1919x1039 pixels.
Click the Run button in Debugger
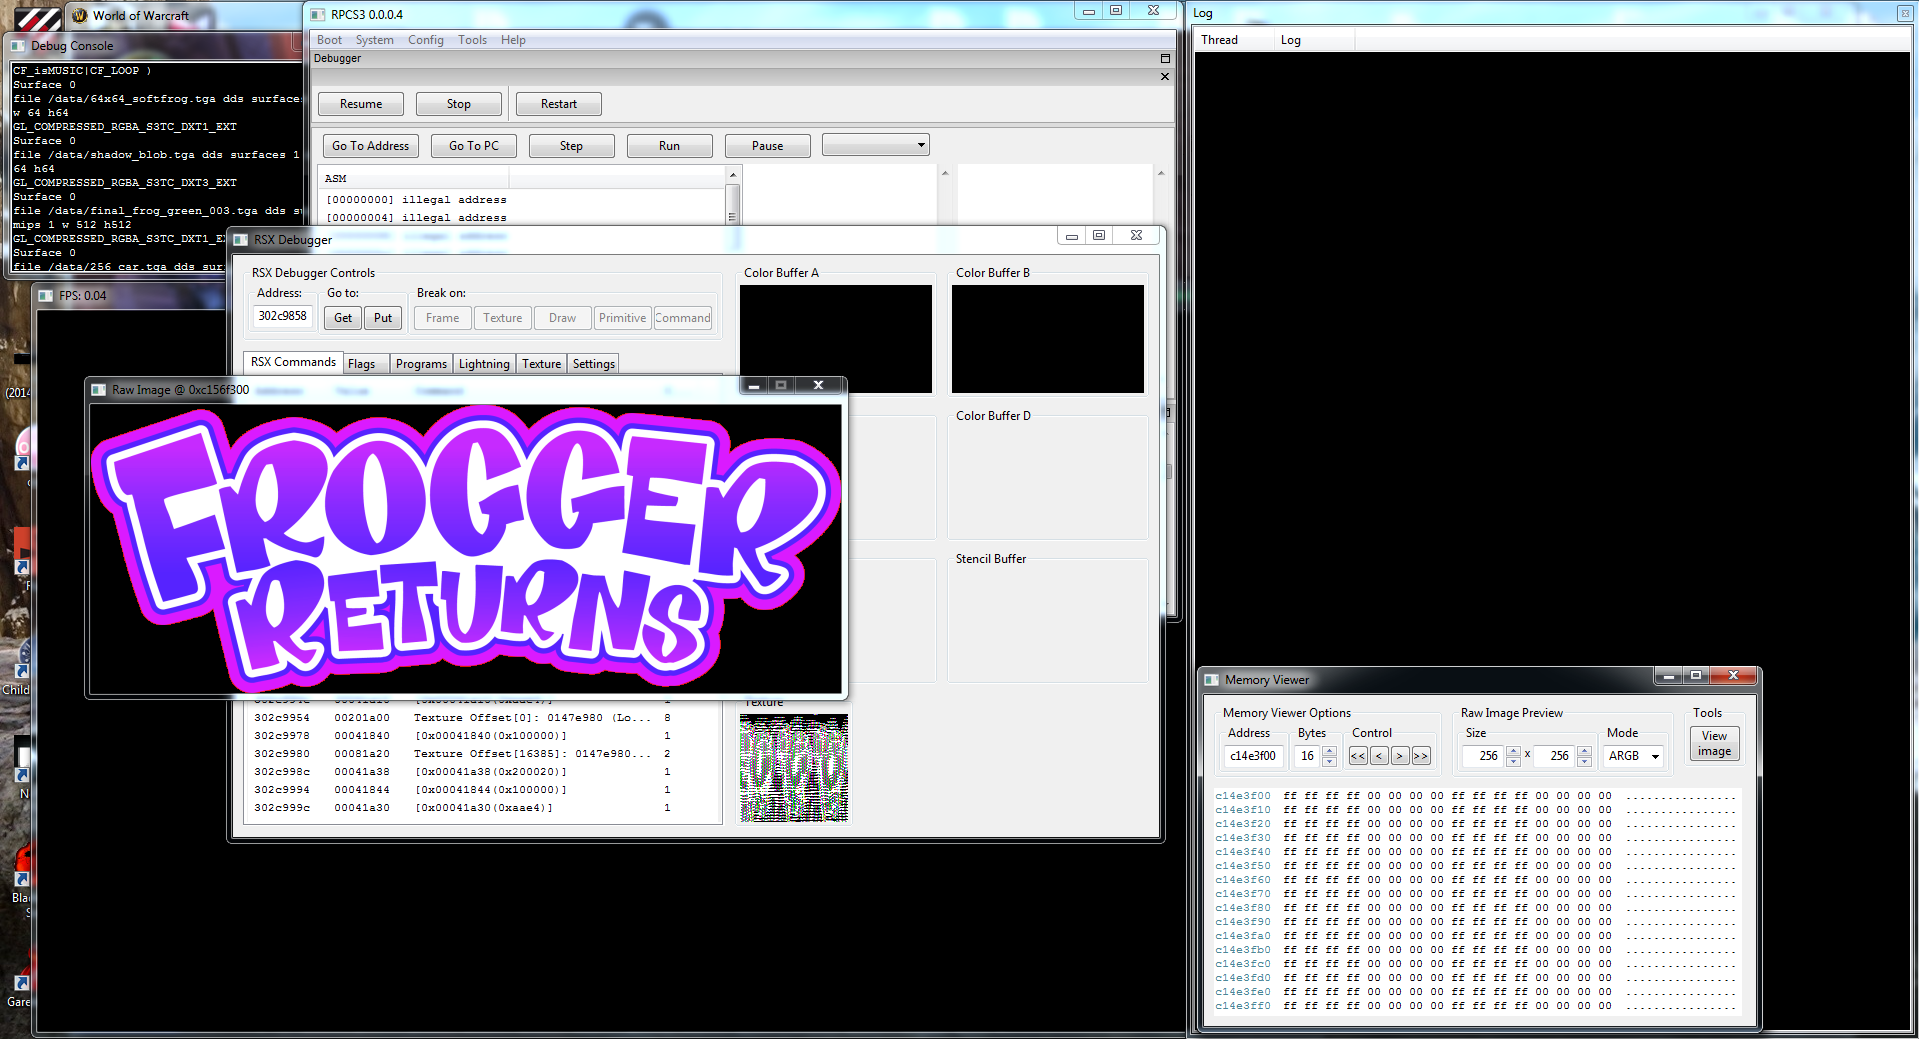coord(669,146)
